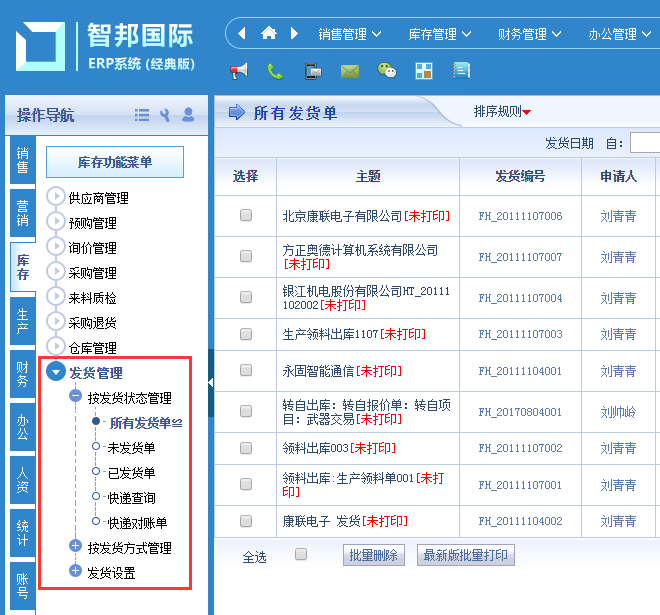Check the box for 领料出库003 row

coord(246,448)
